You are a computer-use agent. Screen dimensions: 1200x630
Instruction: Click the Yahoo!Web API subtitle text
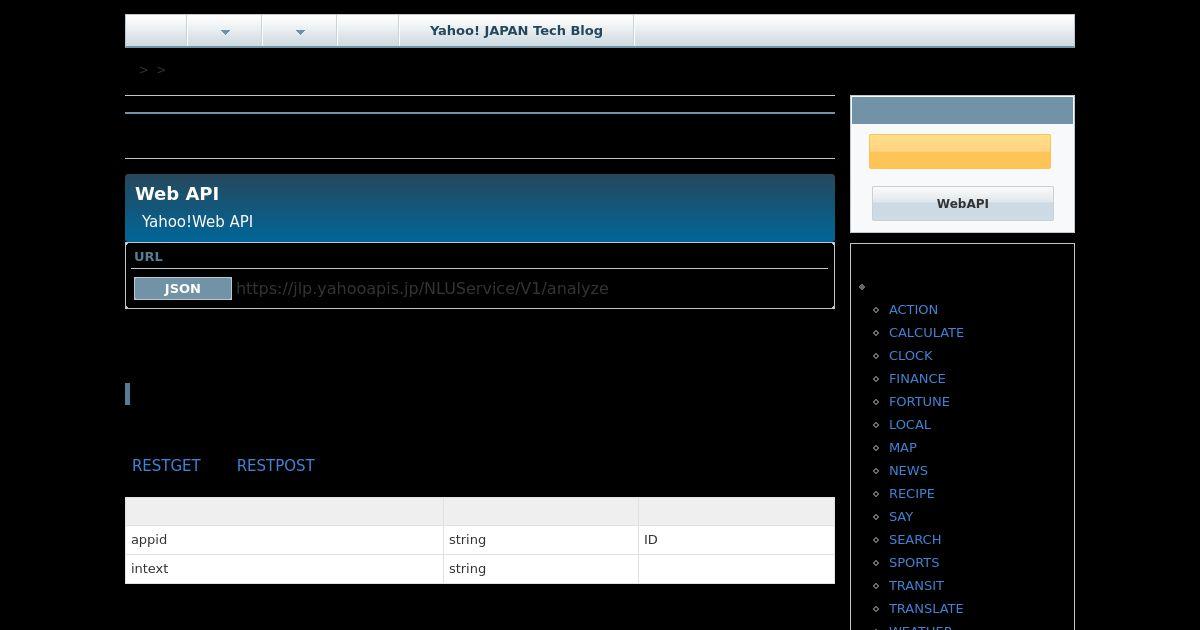[197, 221]
